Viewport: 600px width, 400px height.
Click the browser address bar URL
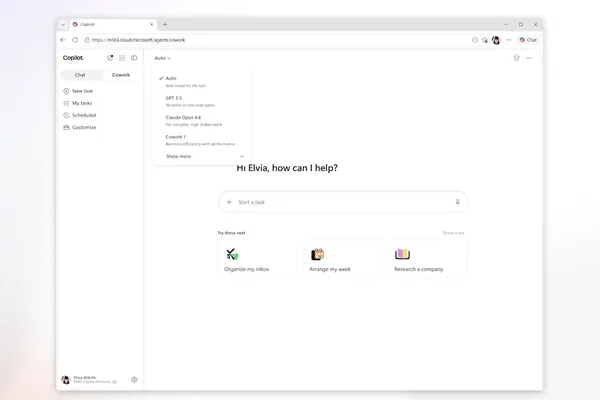coord(139,40)
